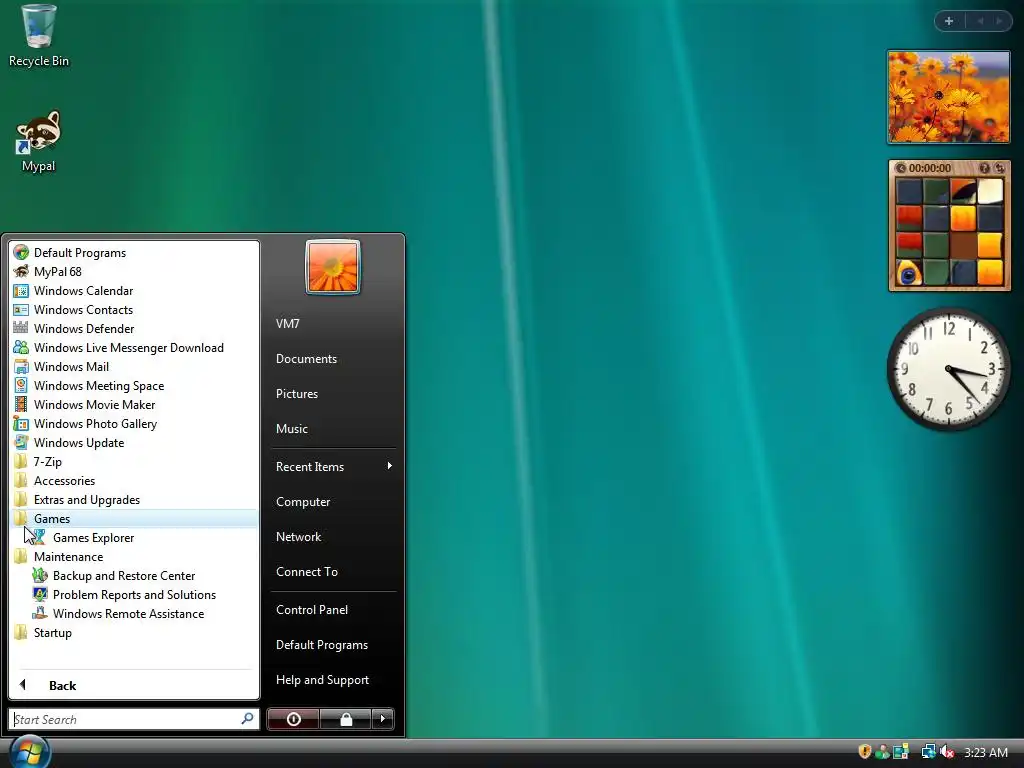This screenshot has width=1024, height=768.
Task: Expand the 7-Zip folder
Action: click(x=135, y=461)
